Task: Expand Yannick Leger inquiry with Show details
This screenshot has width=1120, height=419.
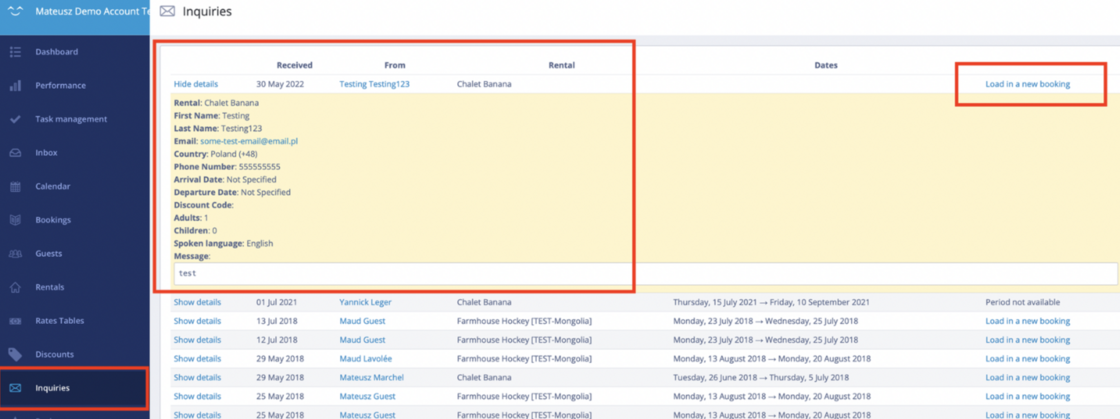Action: coord(197,302)
